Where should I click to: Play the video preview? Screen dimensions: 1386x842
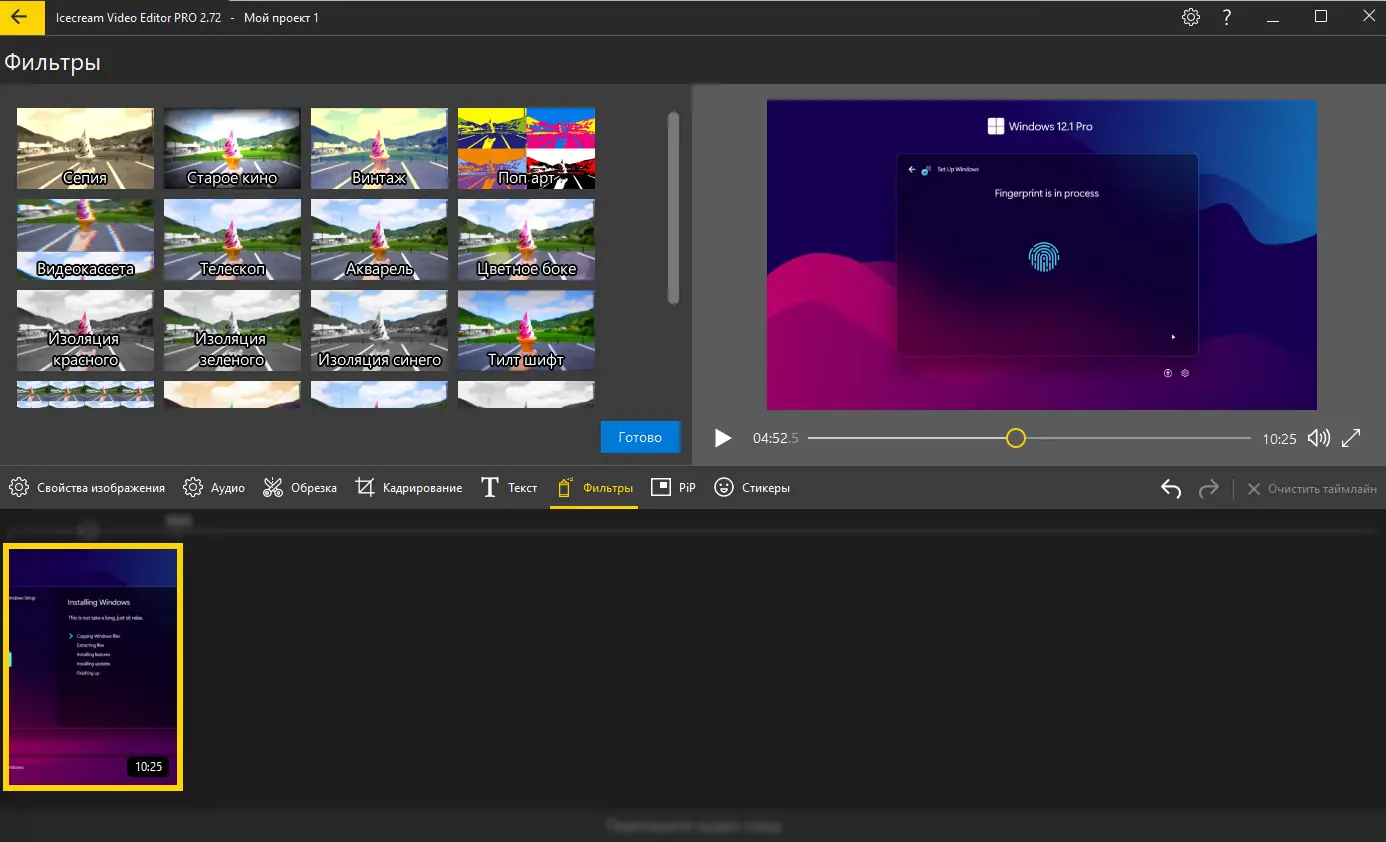(x=723, y=438)
